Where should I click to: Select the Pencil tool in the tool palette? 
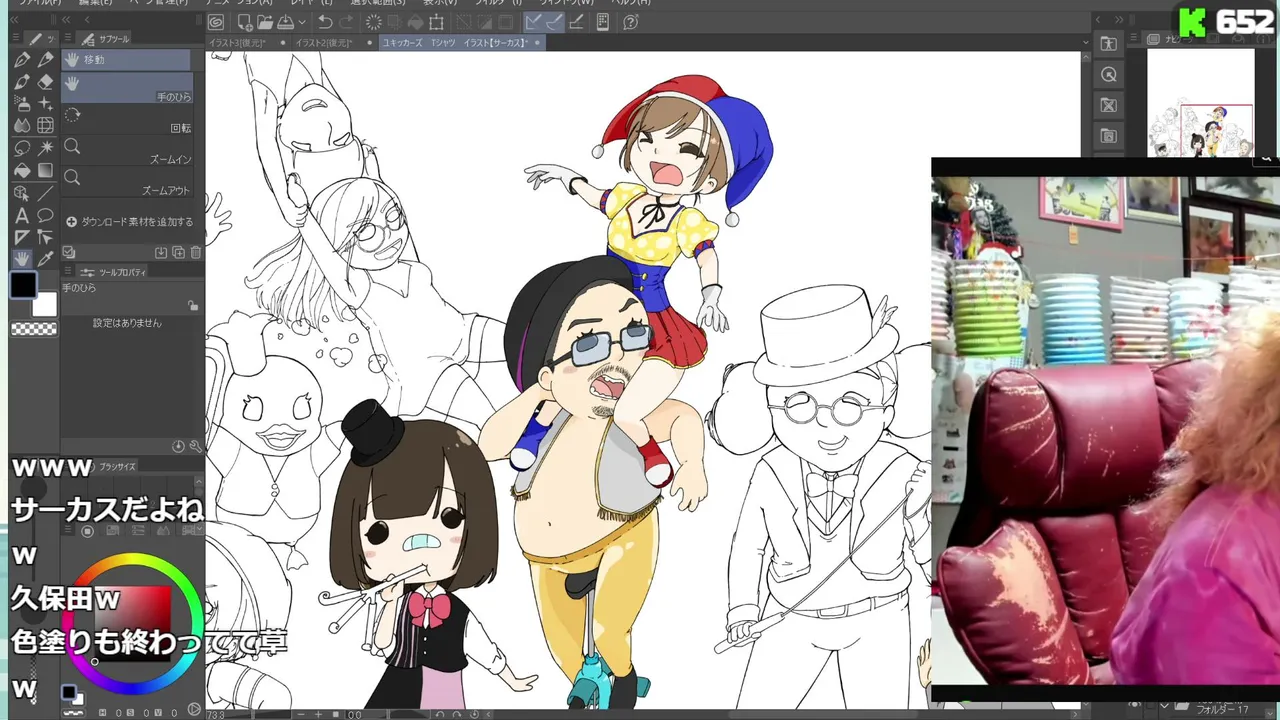coord(45,60)
